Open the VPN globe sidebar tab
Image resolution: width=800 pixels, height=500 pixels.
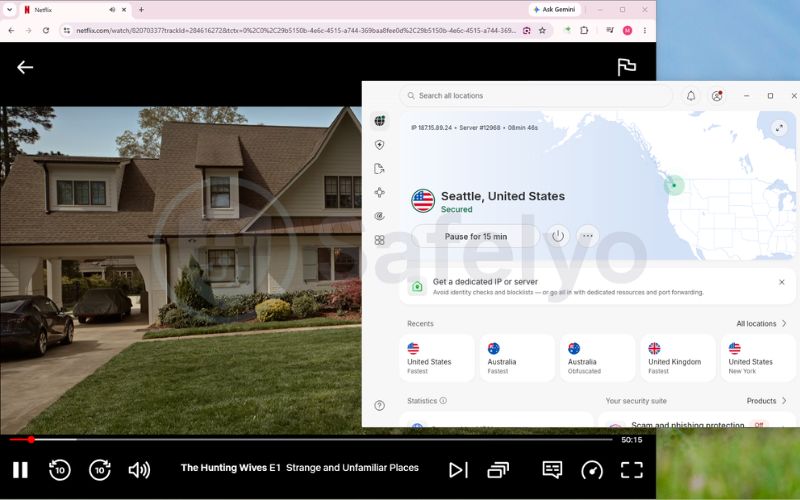[x=380, y=121]
